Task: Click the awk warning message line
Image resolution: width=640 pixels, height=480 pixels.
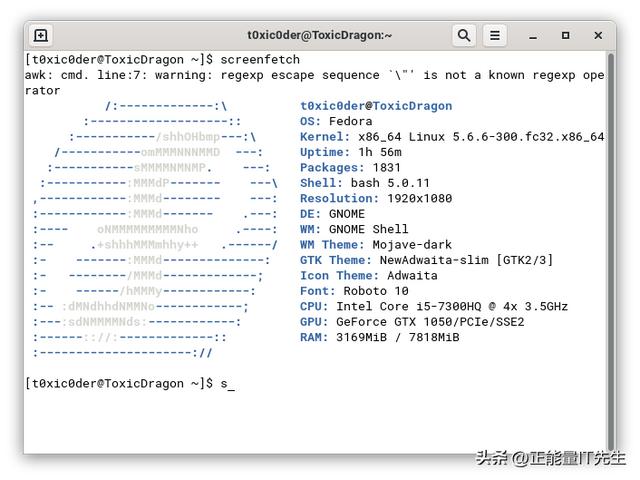Action: pos(314,83)
